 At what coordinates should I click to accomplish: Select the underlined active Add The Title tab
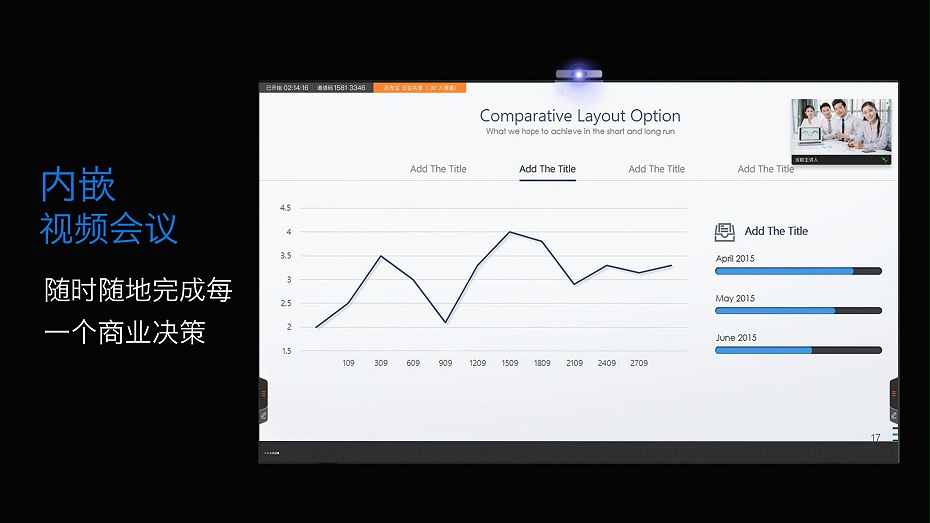click(x=547, y=169)
